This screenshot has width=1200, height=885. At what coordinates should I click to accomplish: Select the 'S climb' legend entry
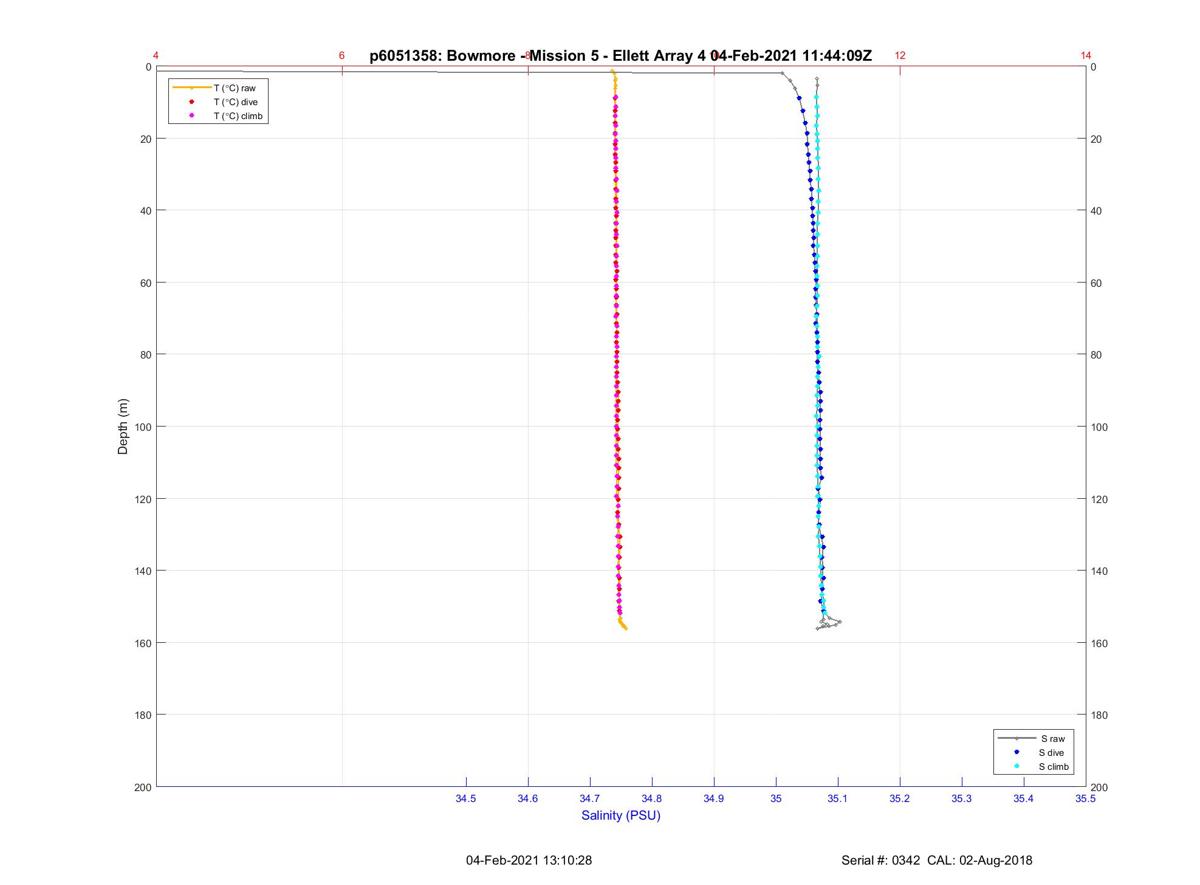pyautogui.click(x=1032, y=766)
